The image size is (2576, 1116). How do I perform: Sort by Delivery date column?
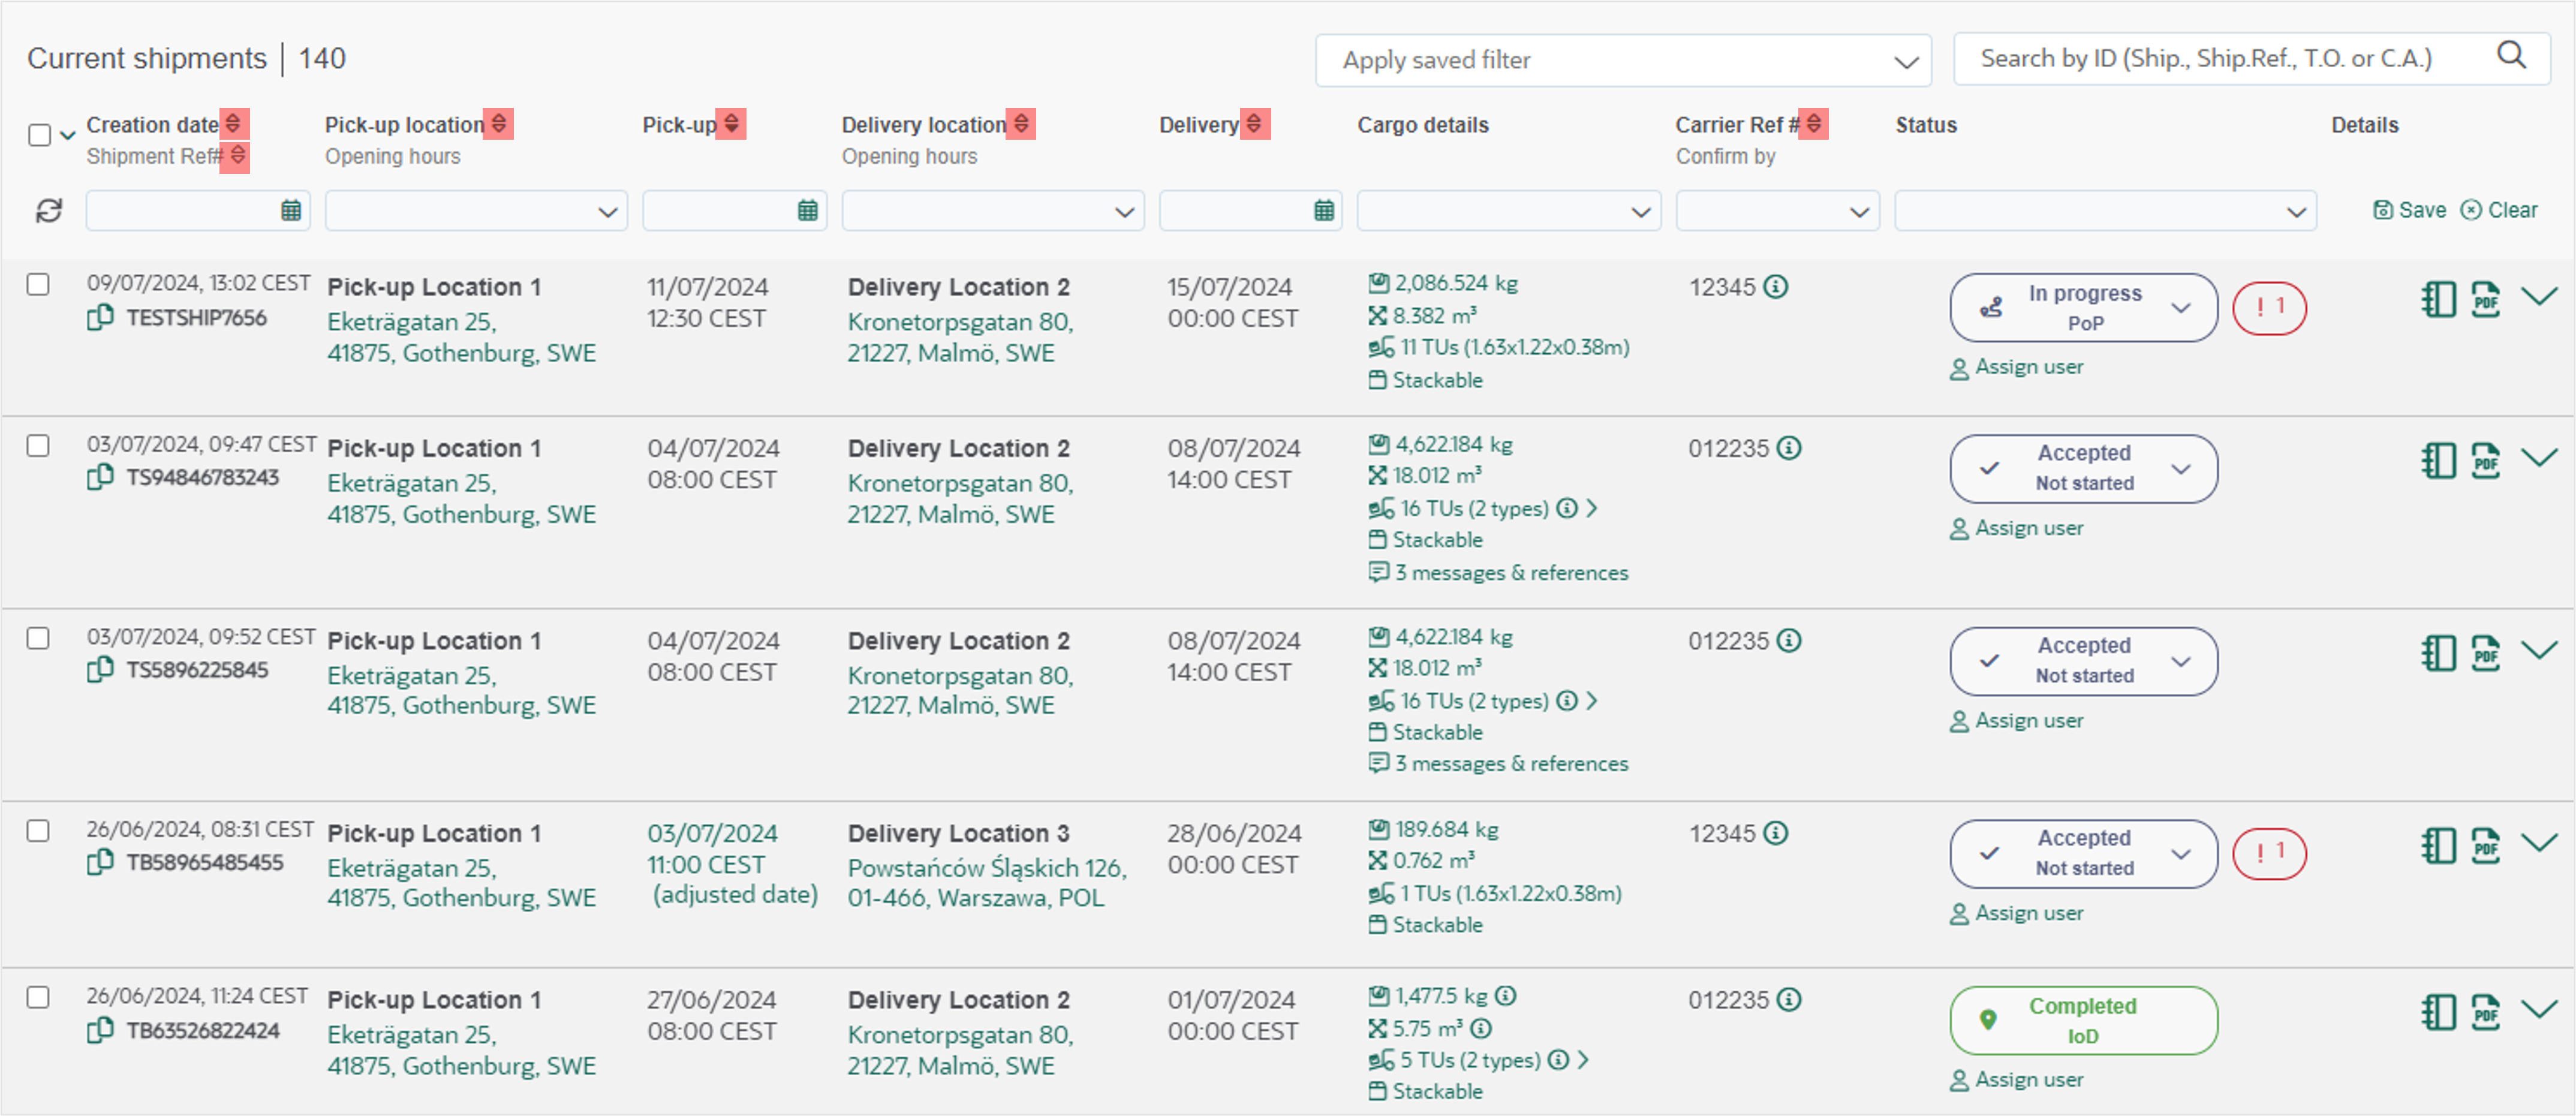click(x=1255, y=124)
